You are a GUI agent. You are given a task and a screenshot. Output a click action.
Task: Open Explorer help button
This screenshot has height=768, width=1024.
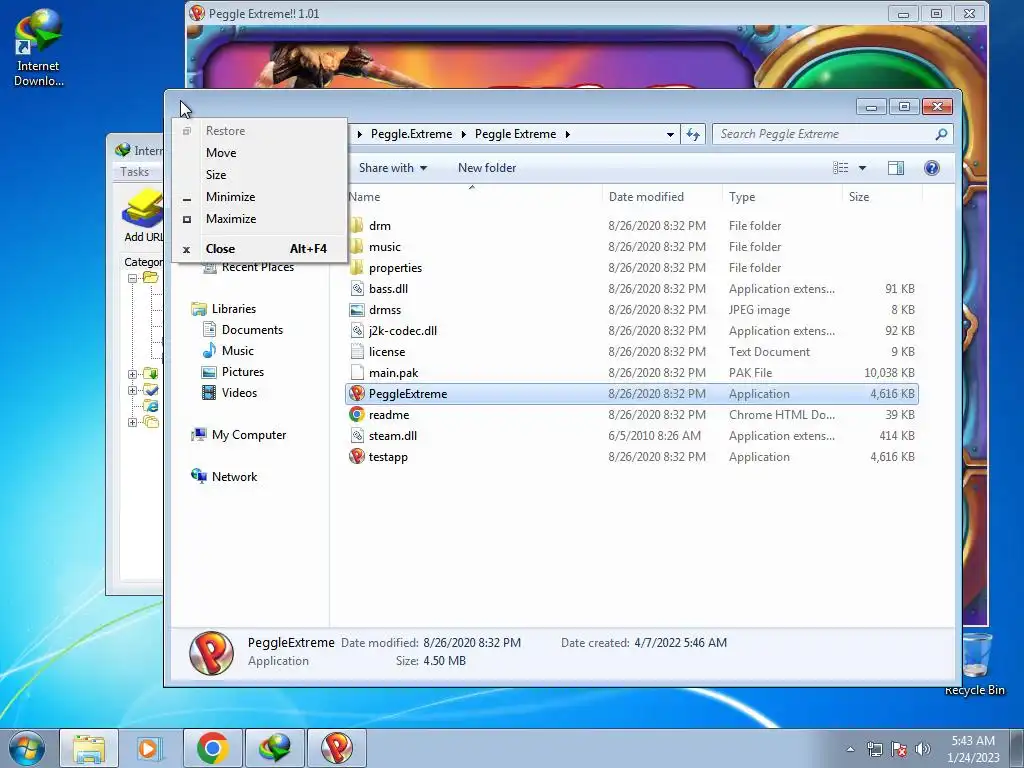[x=932, y=168]
